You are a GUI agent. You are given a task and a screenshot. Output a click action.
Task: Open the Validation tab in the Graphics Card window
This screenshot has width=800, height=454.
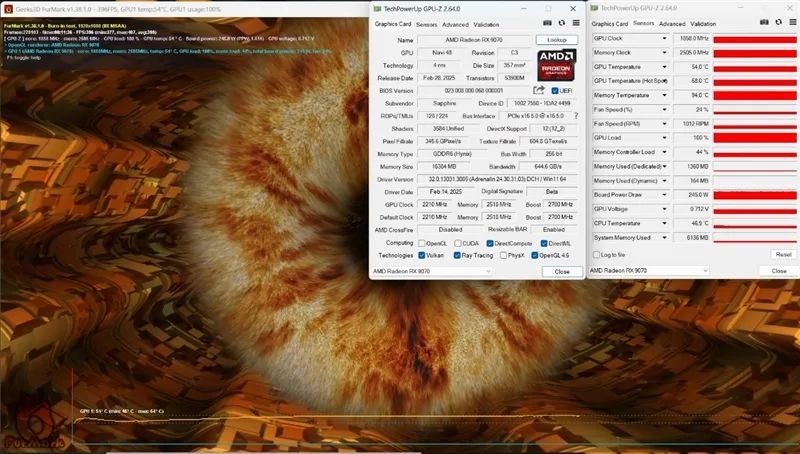click(486, 24)
